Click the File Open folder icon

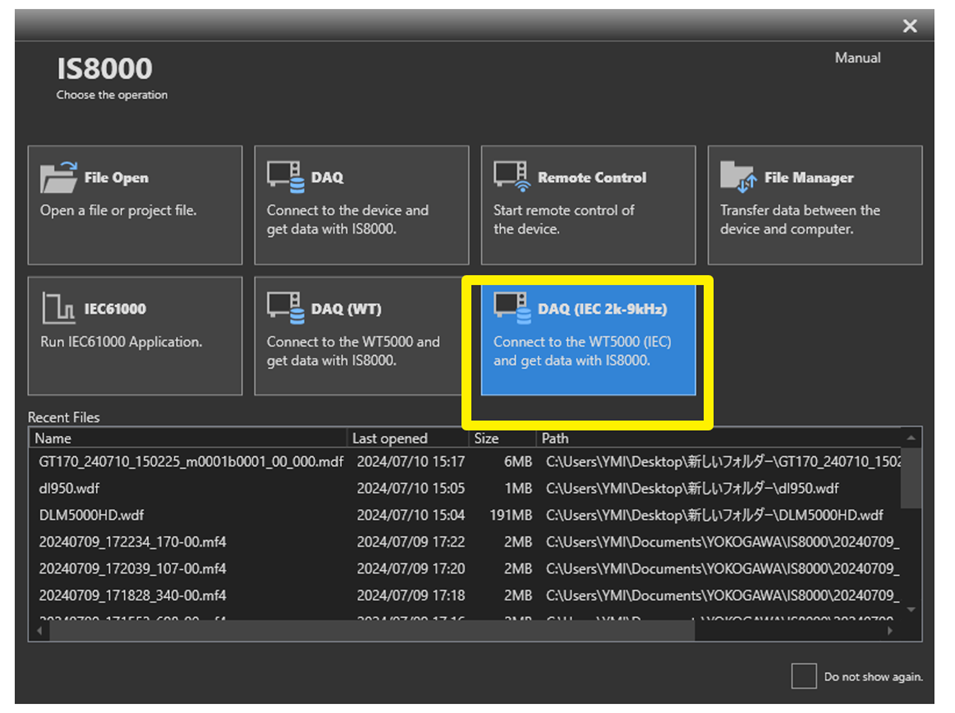[x=58, y=177]
